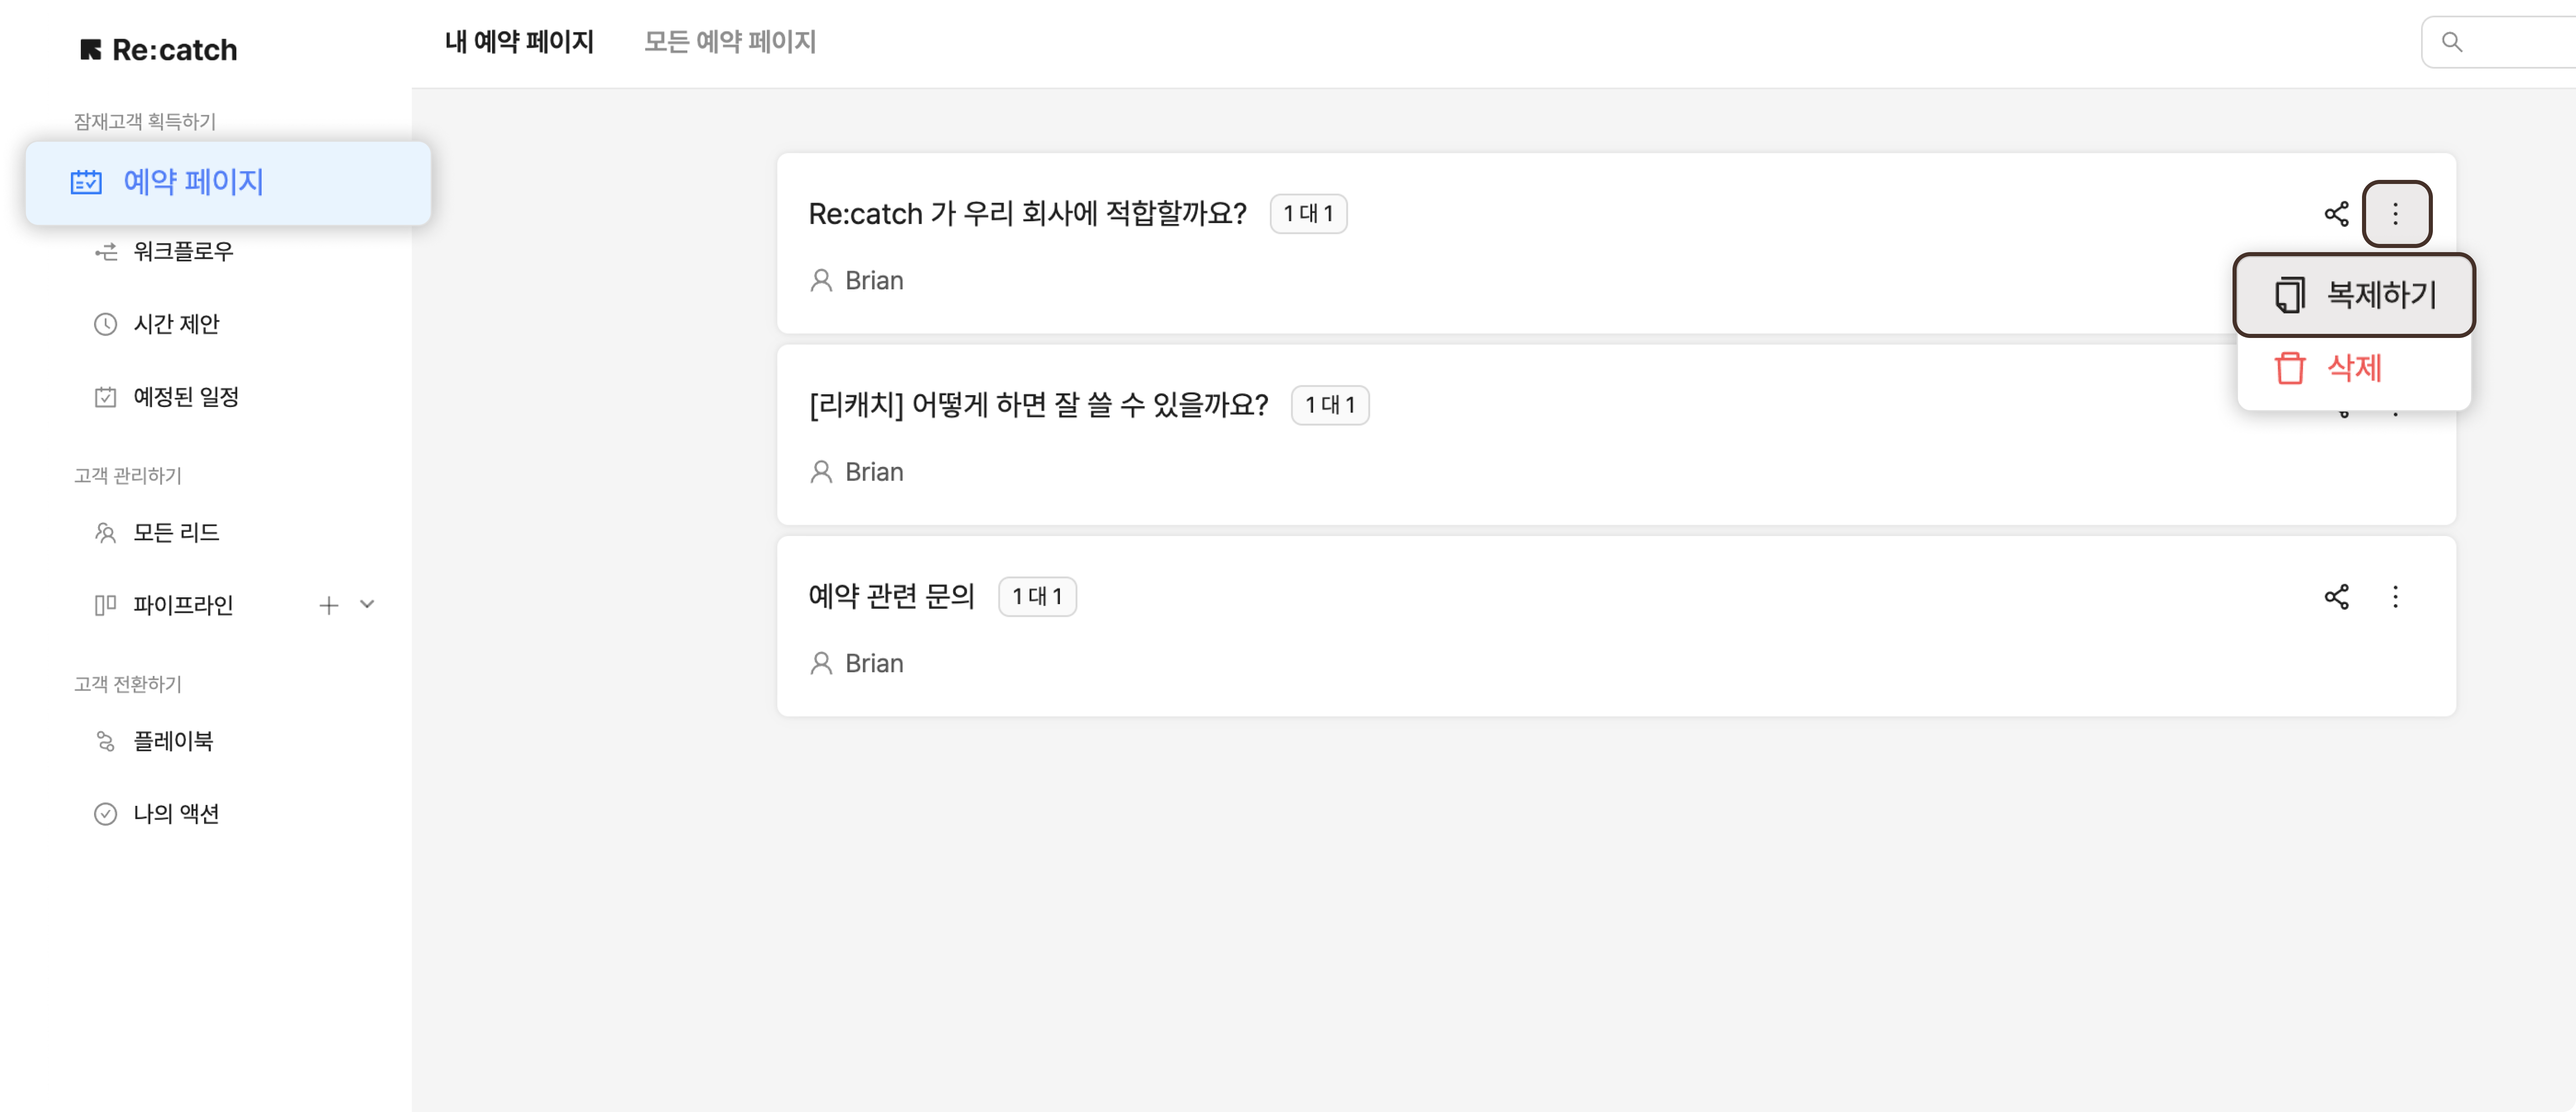This screenshot has height=1112, width=2576.
Task: Click the search magnifier icon
Action: [x=2452, y=42]
